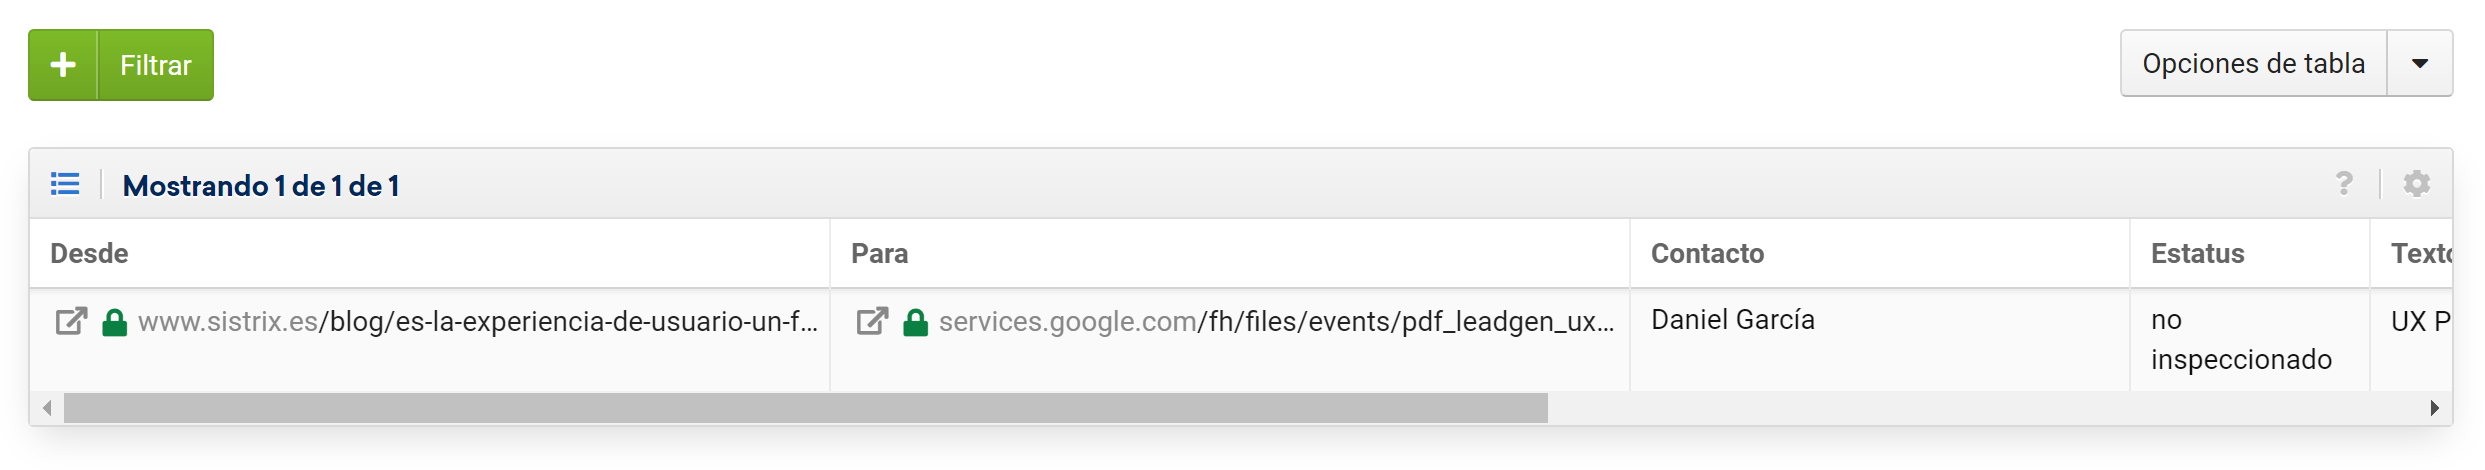Screen dimensions: 2485x470
Task: Open the sistrix.es link in new window icon
Action: point(71,322)
